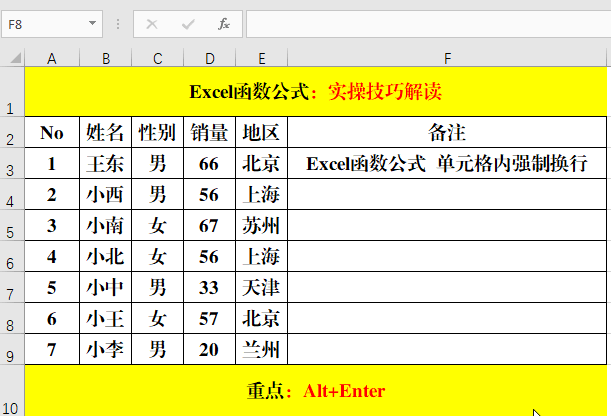The image size is (611, 416).
Task: Open the Name Box dropdown arrow
Action: coord(92,23)
